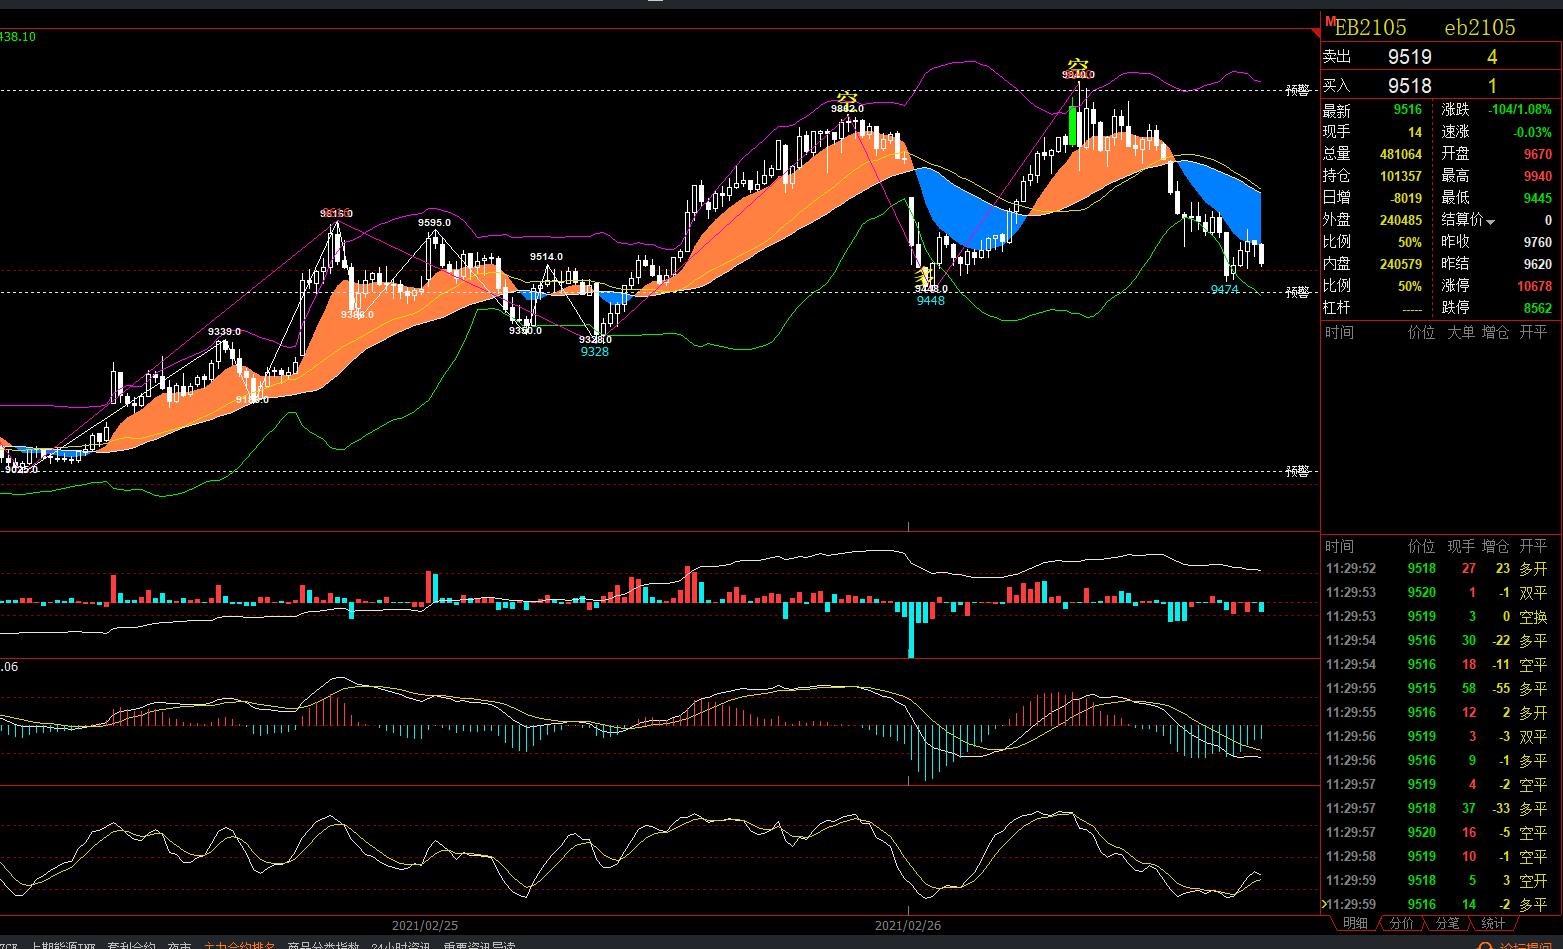The height and width of the screenshot is (949, 1563).
Task: Switch to the 分笔 tab
Action: pos(1447,923)
